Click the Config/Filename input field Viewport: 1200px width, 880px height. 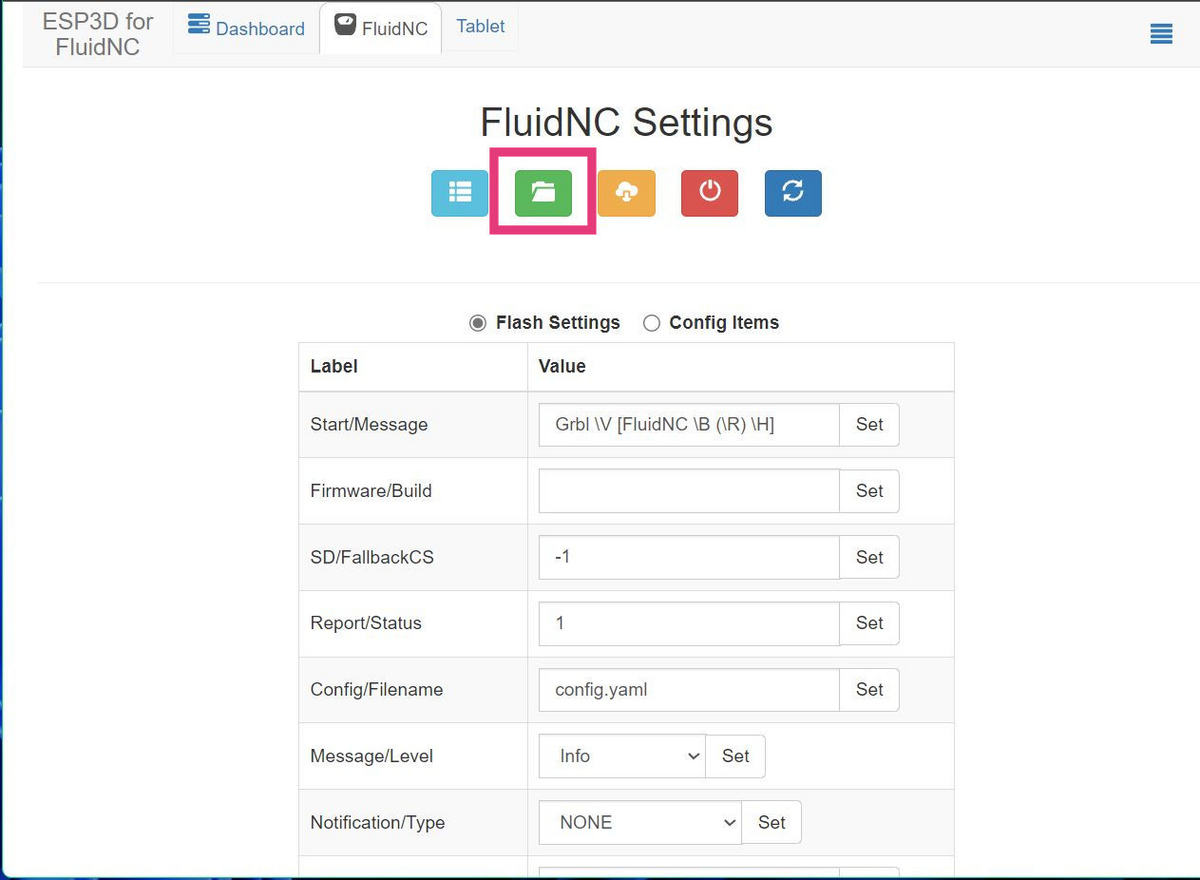(x=689, y=690)
